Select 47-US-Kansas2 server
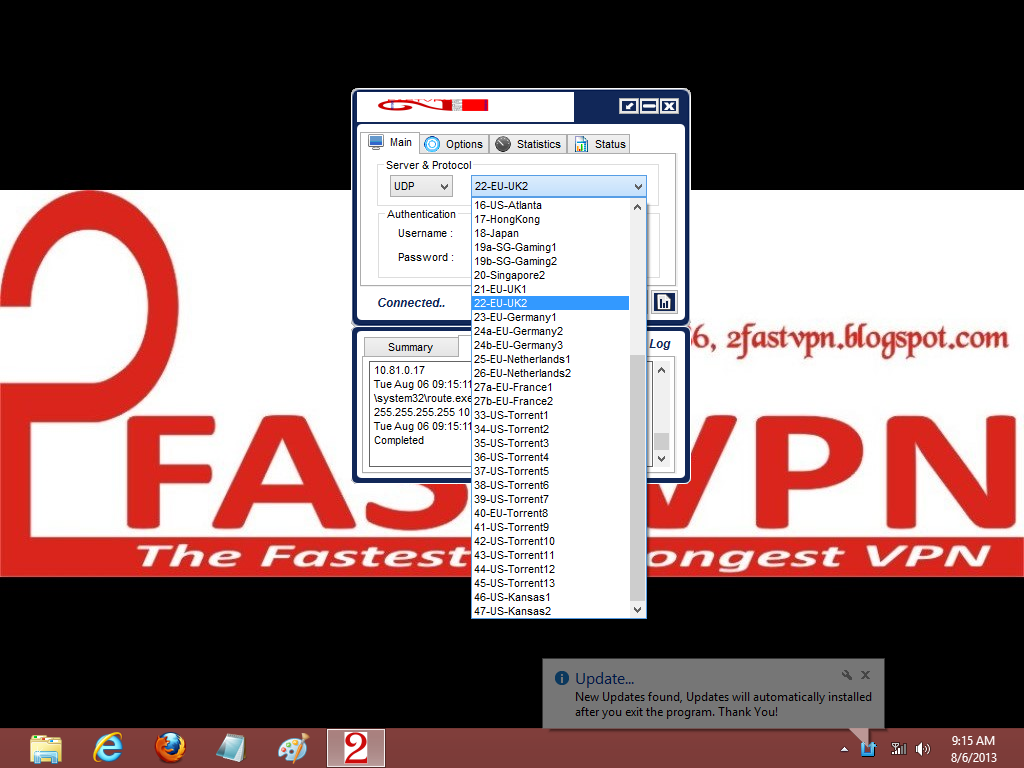 point(550,611)
